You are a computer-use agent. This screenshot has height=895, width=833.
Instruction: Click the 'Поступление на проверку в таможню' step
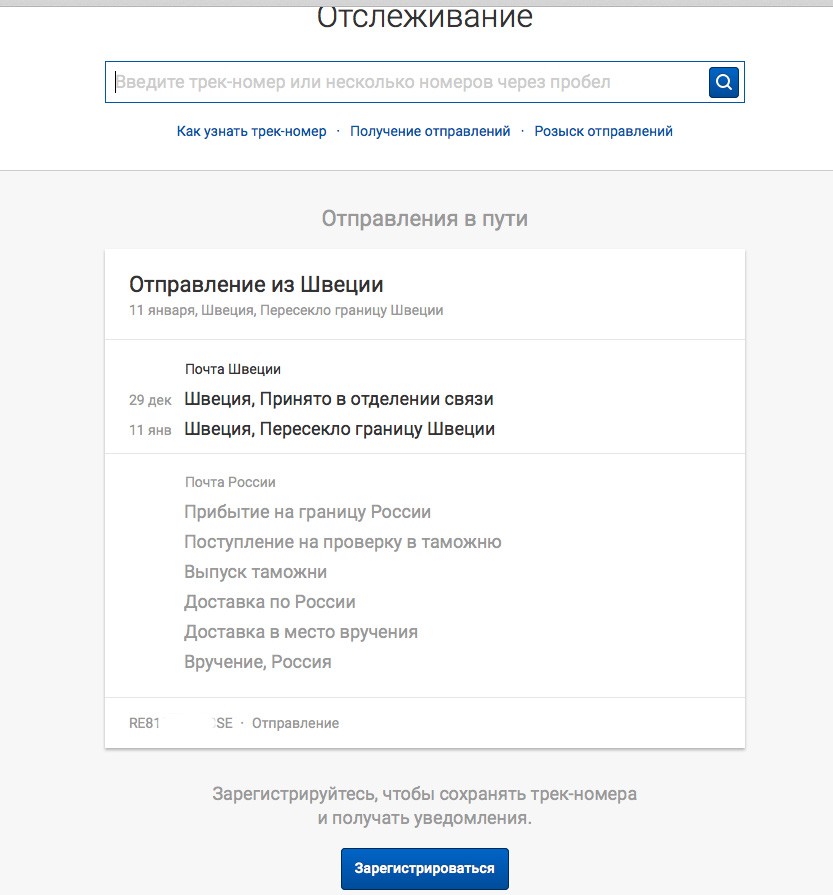tap(342, 542)
